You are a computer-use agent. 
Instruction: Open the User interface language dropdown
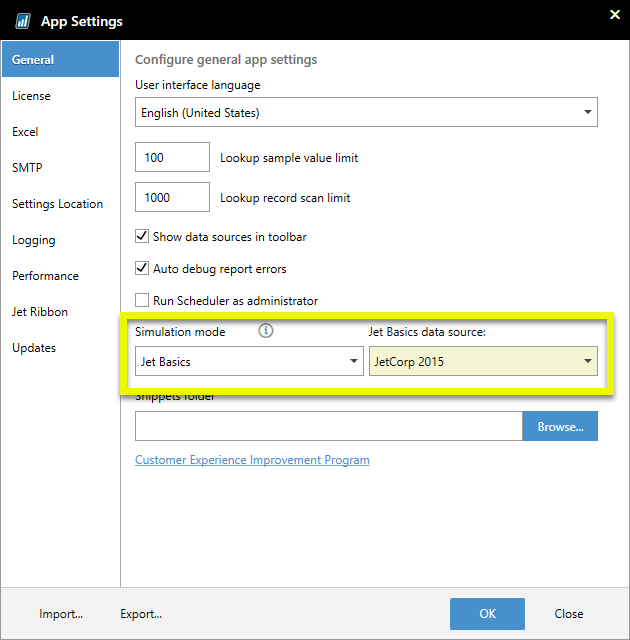(366, 112)
